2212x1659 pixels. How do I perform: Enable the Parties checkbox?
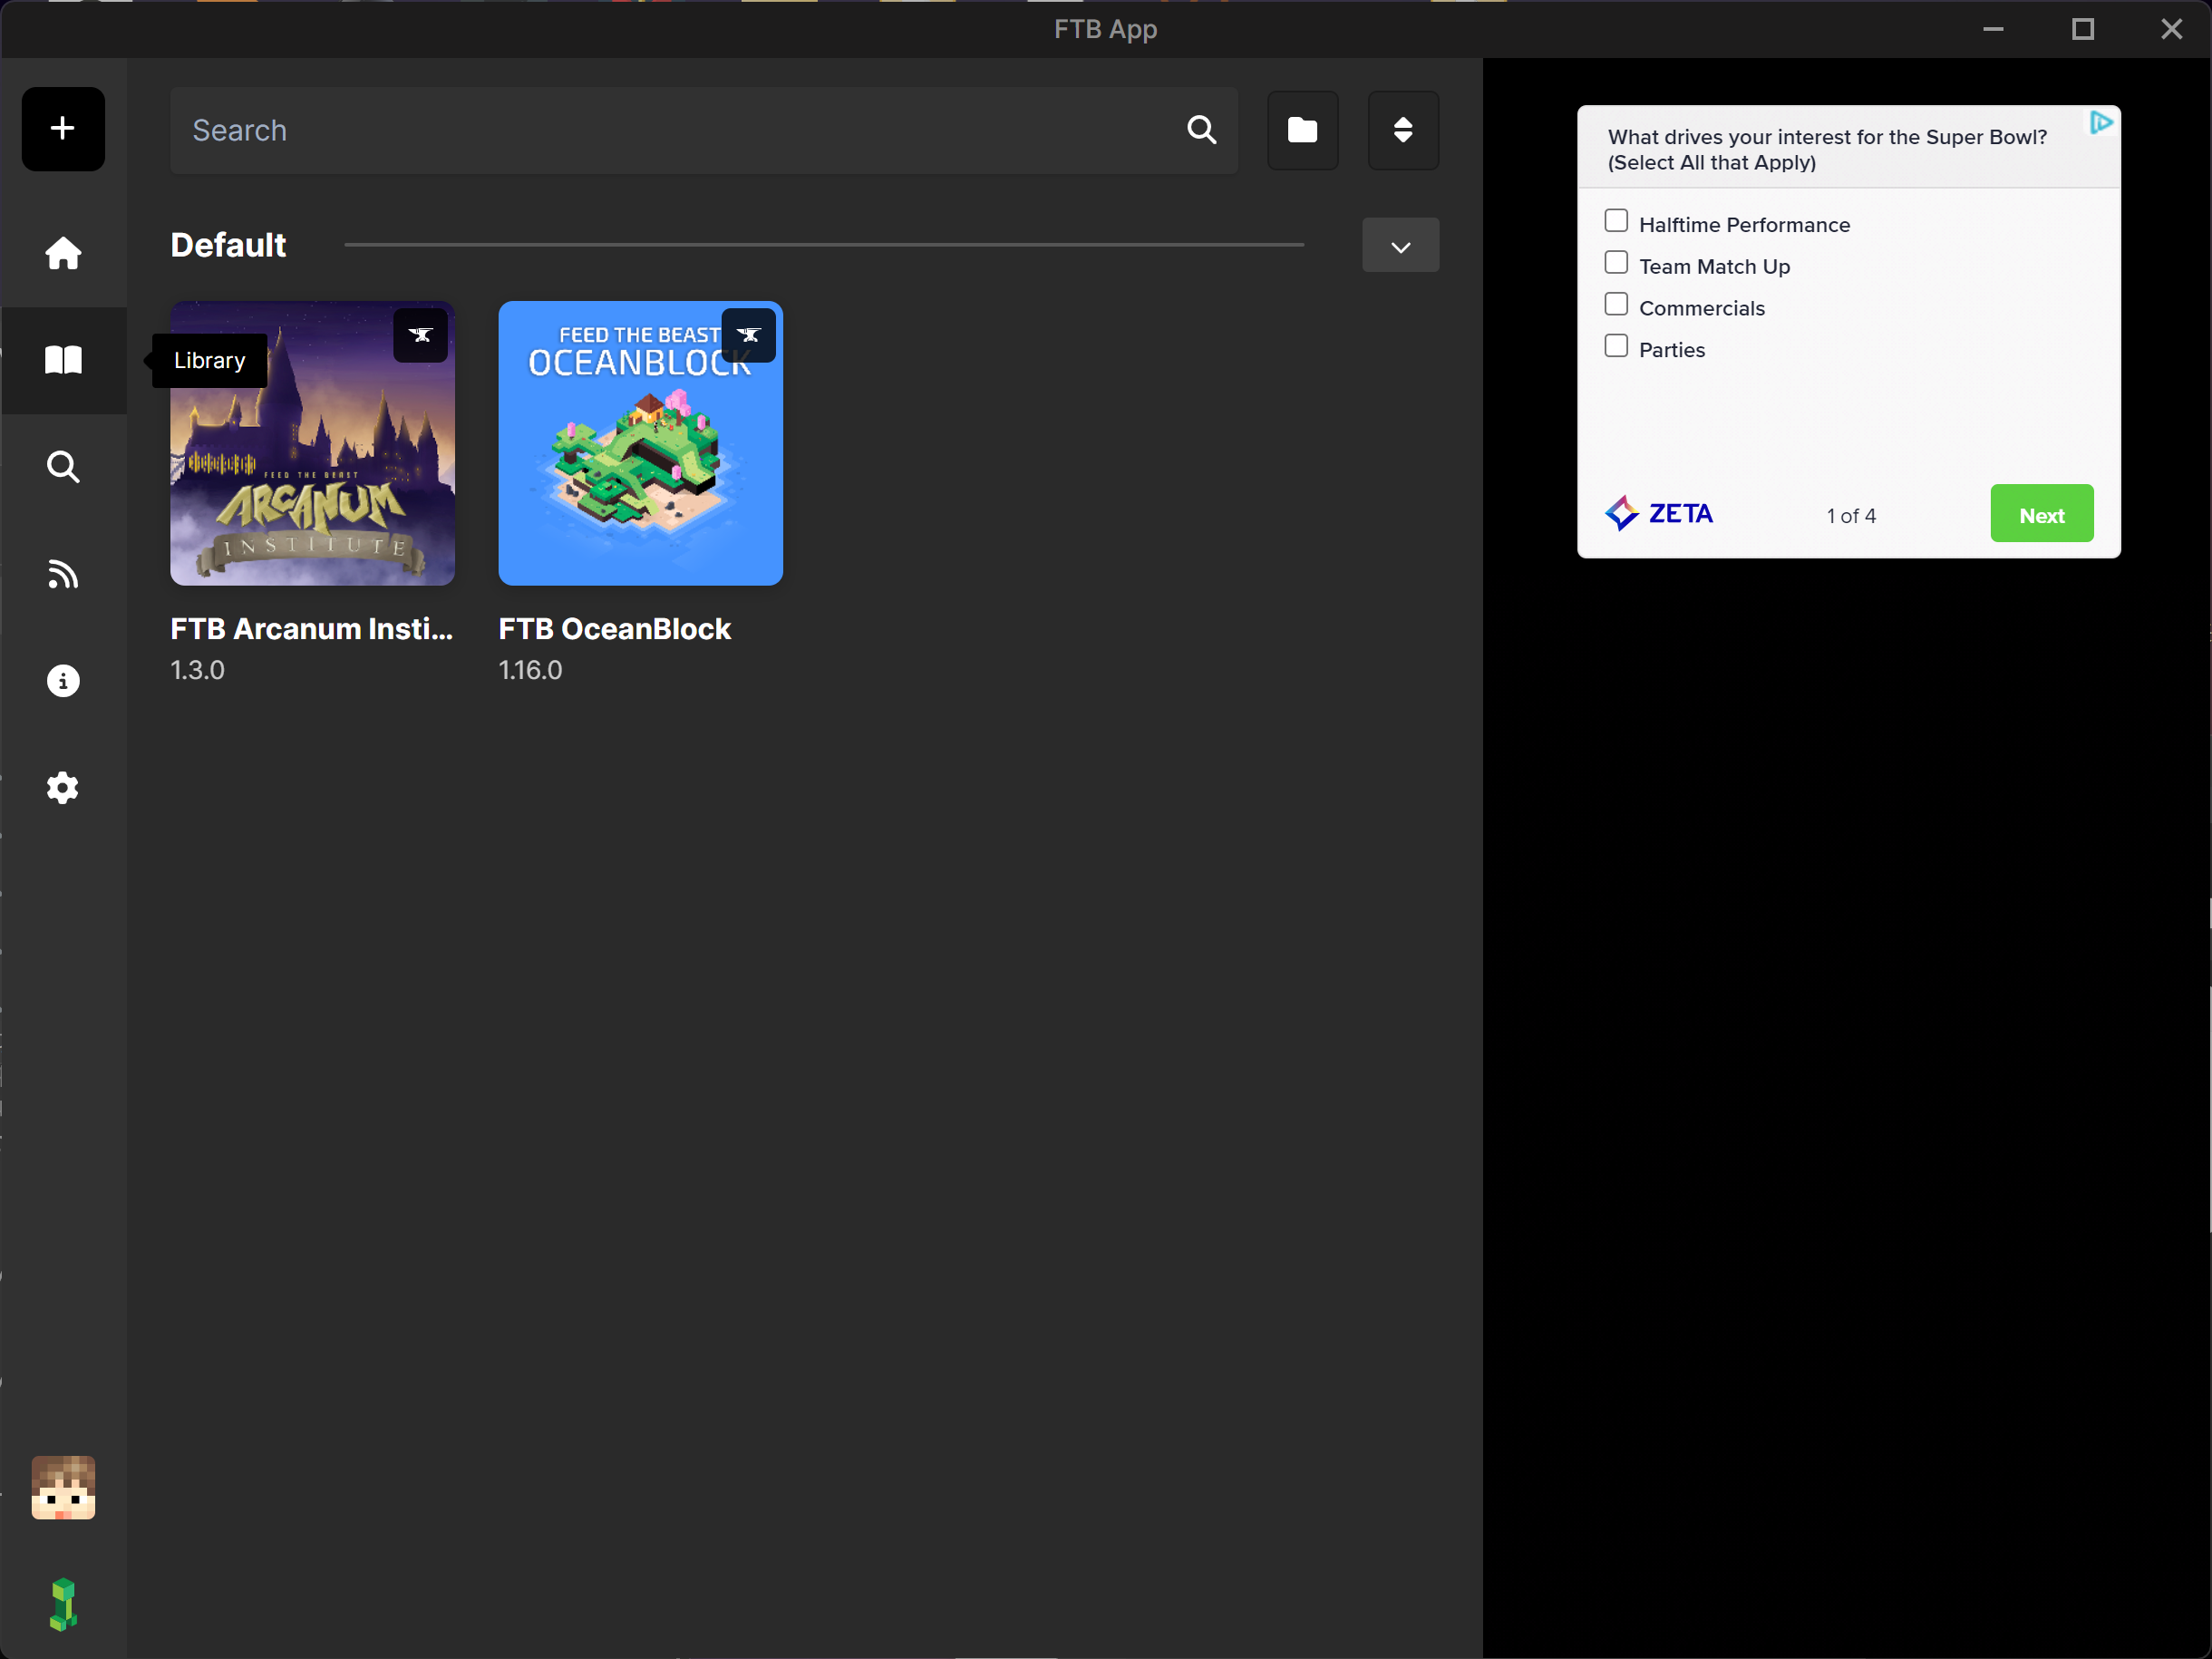[1616, 346]
